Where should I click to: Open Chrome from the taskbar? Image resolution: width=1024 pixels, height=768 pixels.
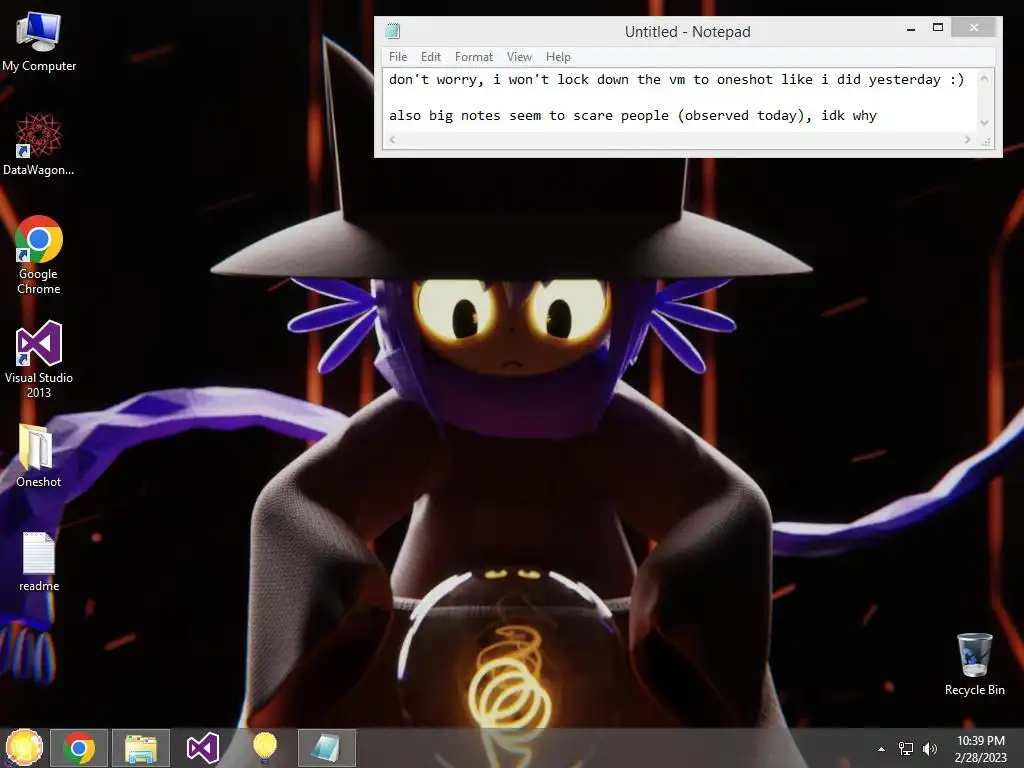[x=79, y=748]
